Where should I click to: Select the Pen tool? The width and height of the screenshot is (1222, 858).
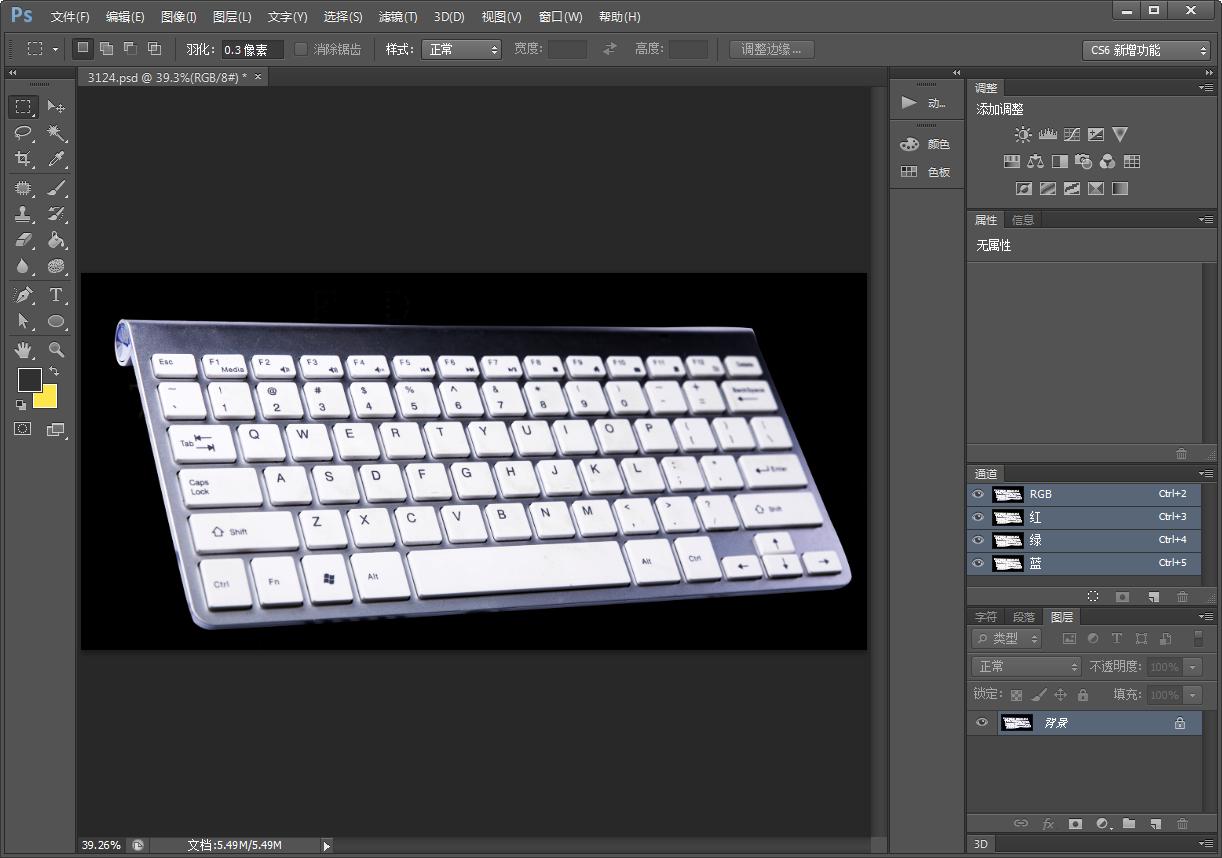tap(23, 295)
